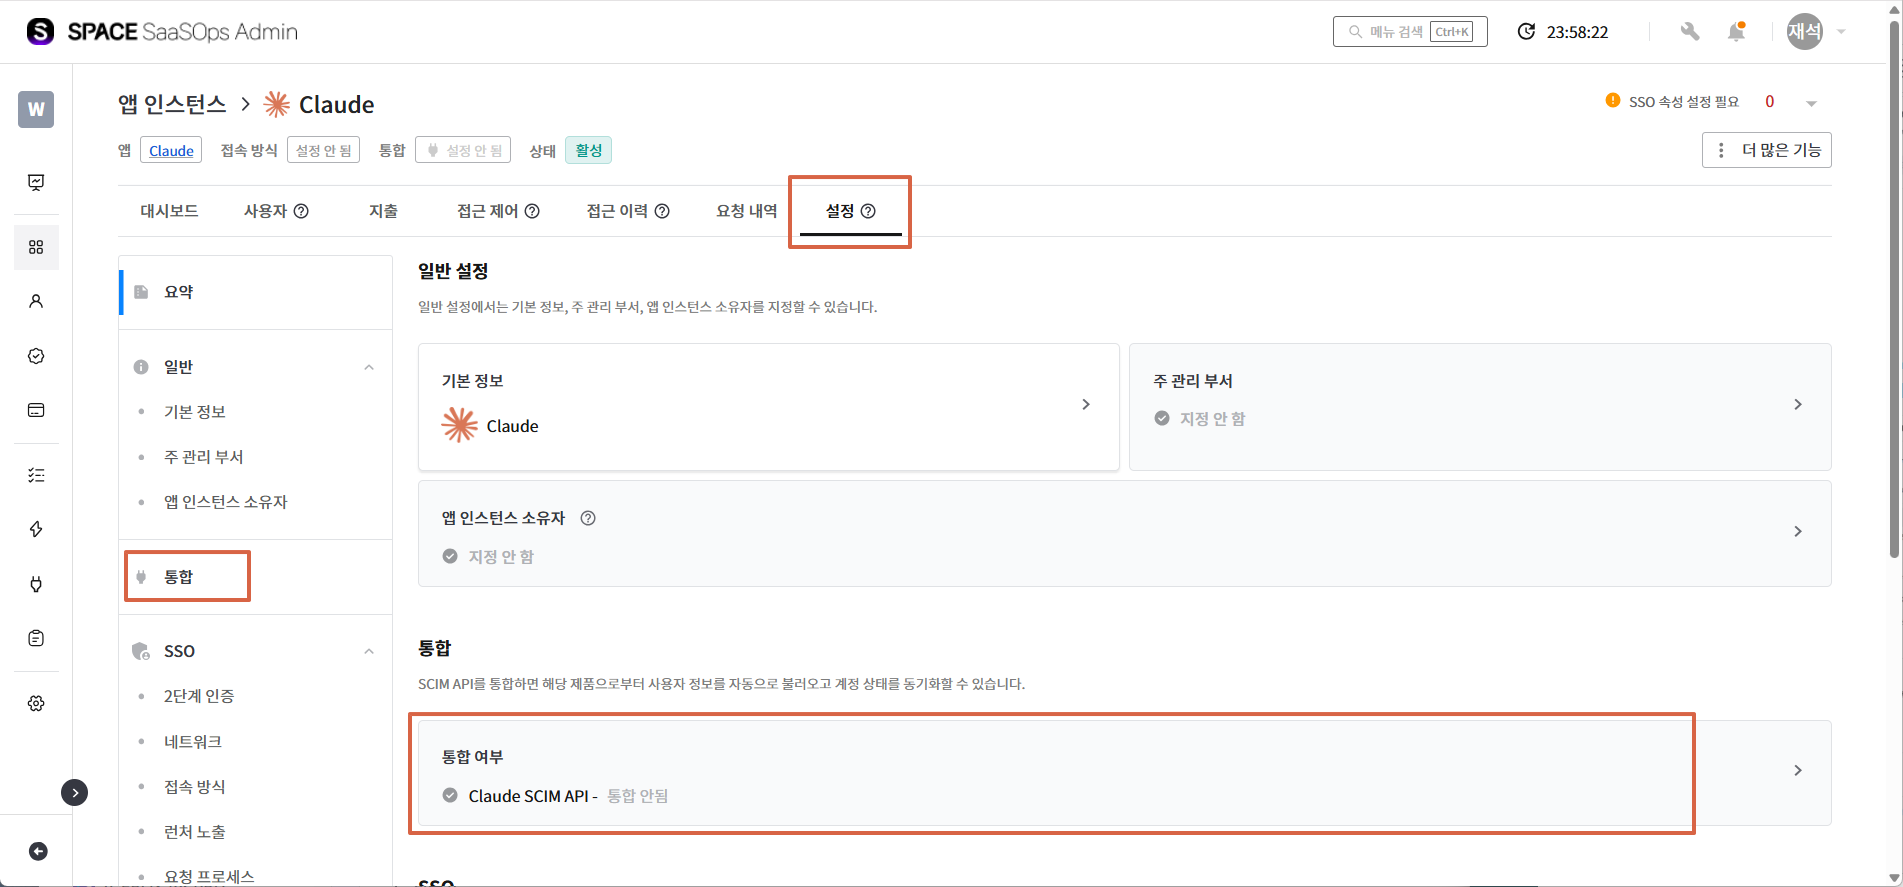
Task: Open the apps grid sidebar icon
Action: pyautogui.click(x=36, y=247)
